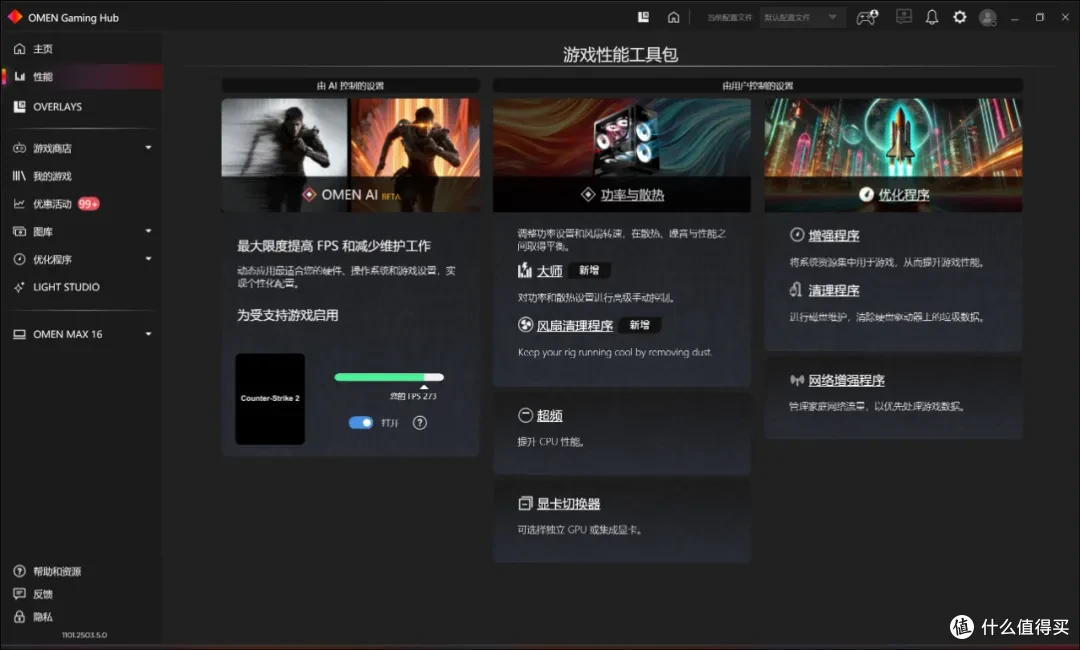Open OMEN MAX 16 device entry
The height and width of the screenshot is (650, 1080).
coord(68,334)
